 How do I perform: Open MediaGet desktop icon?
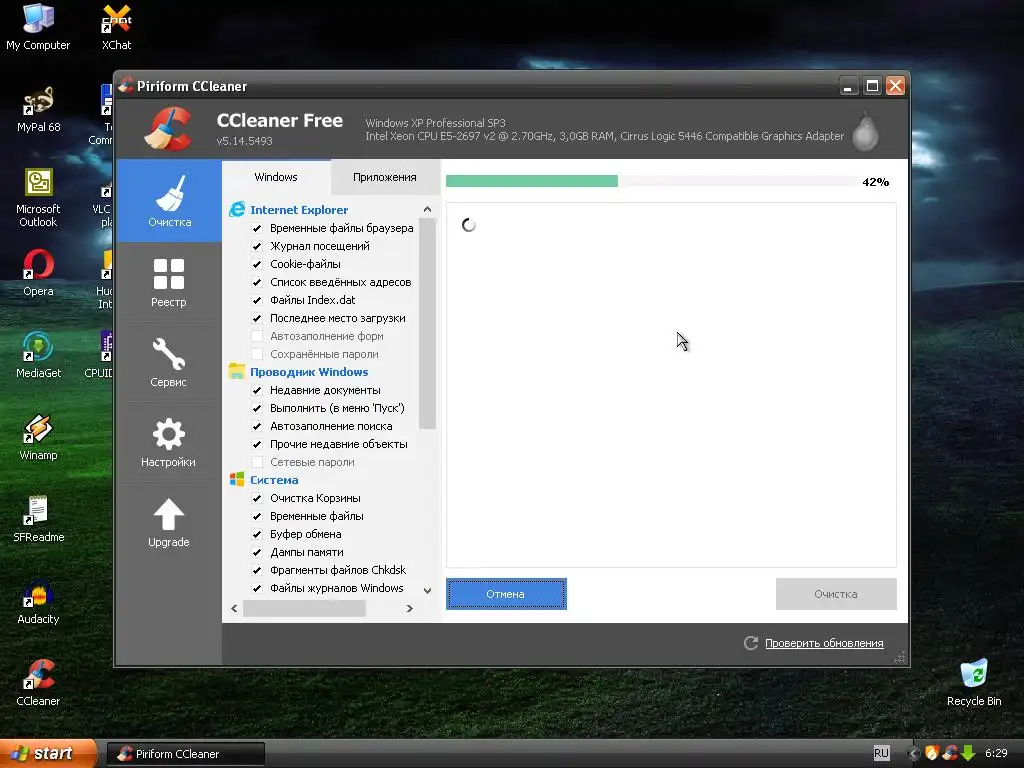[x=38, y=356]
